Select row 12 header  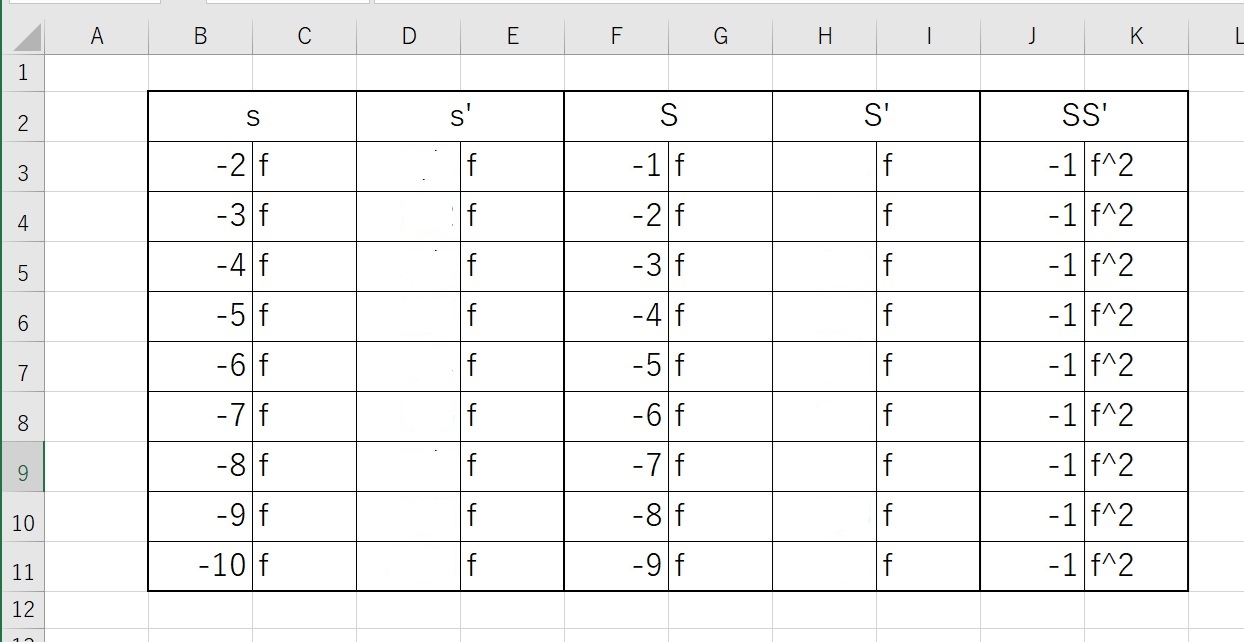point(23,609)
